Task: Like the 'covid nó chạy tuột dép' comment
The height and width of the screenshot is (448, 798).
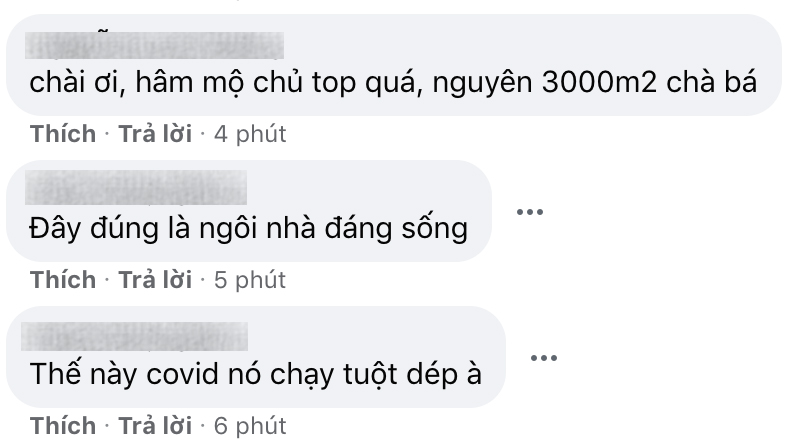Action: coord(63,426)
